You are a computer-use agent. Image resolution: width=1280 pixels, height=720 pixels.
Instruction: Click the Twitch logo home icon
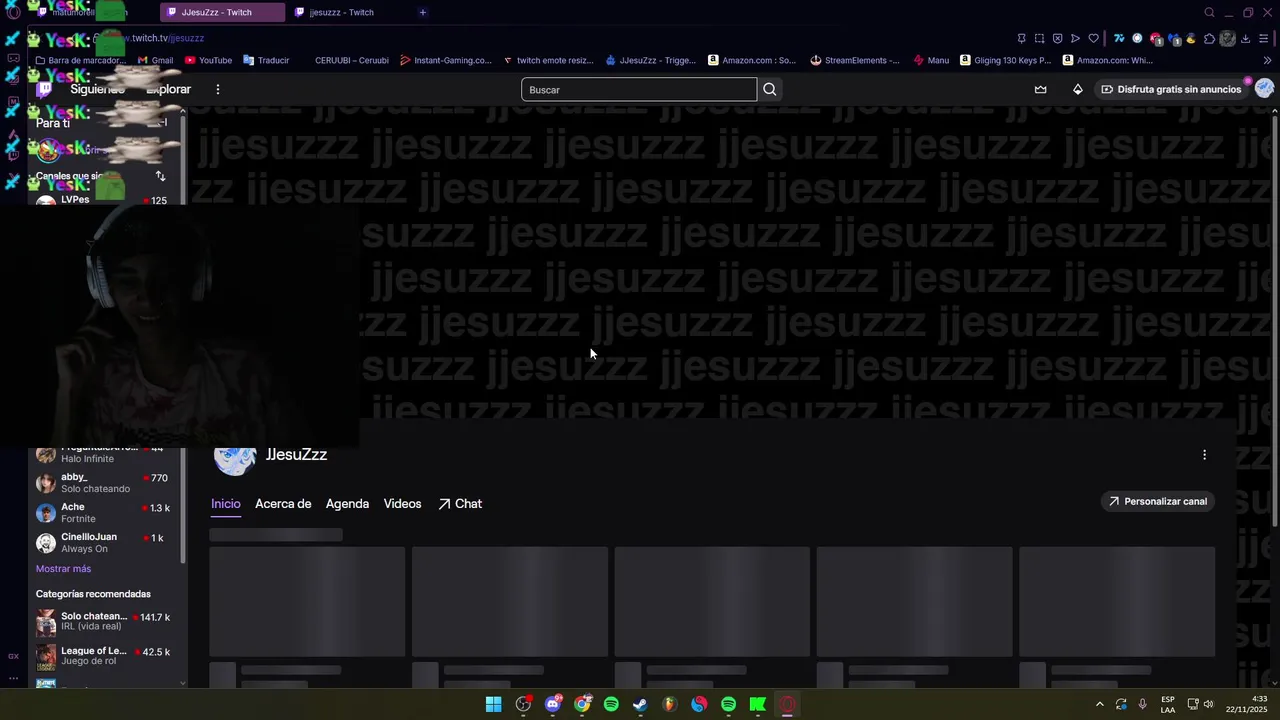(45, 89)
